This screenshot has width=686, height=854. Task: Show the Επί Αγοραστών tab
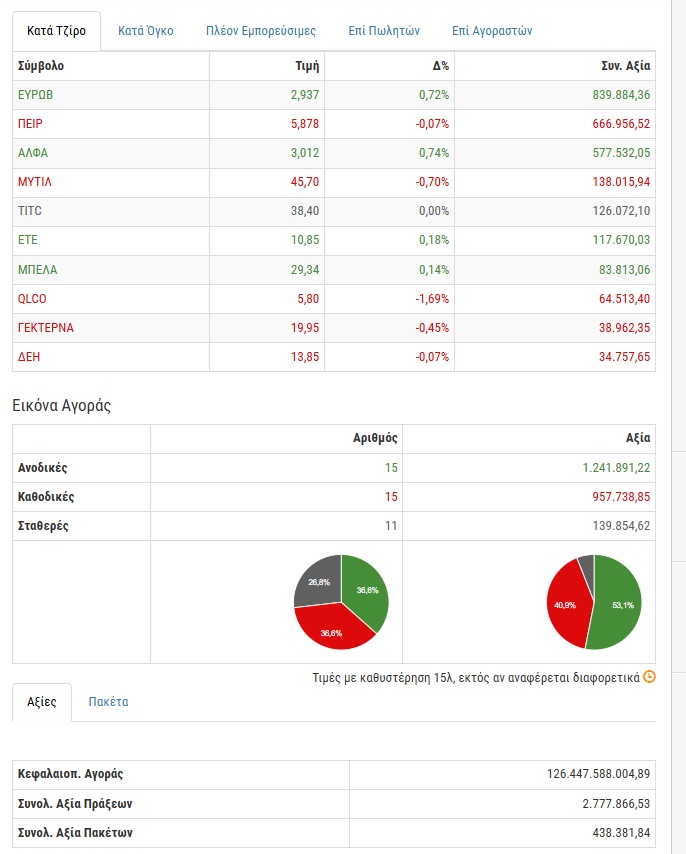[492, 31]
